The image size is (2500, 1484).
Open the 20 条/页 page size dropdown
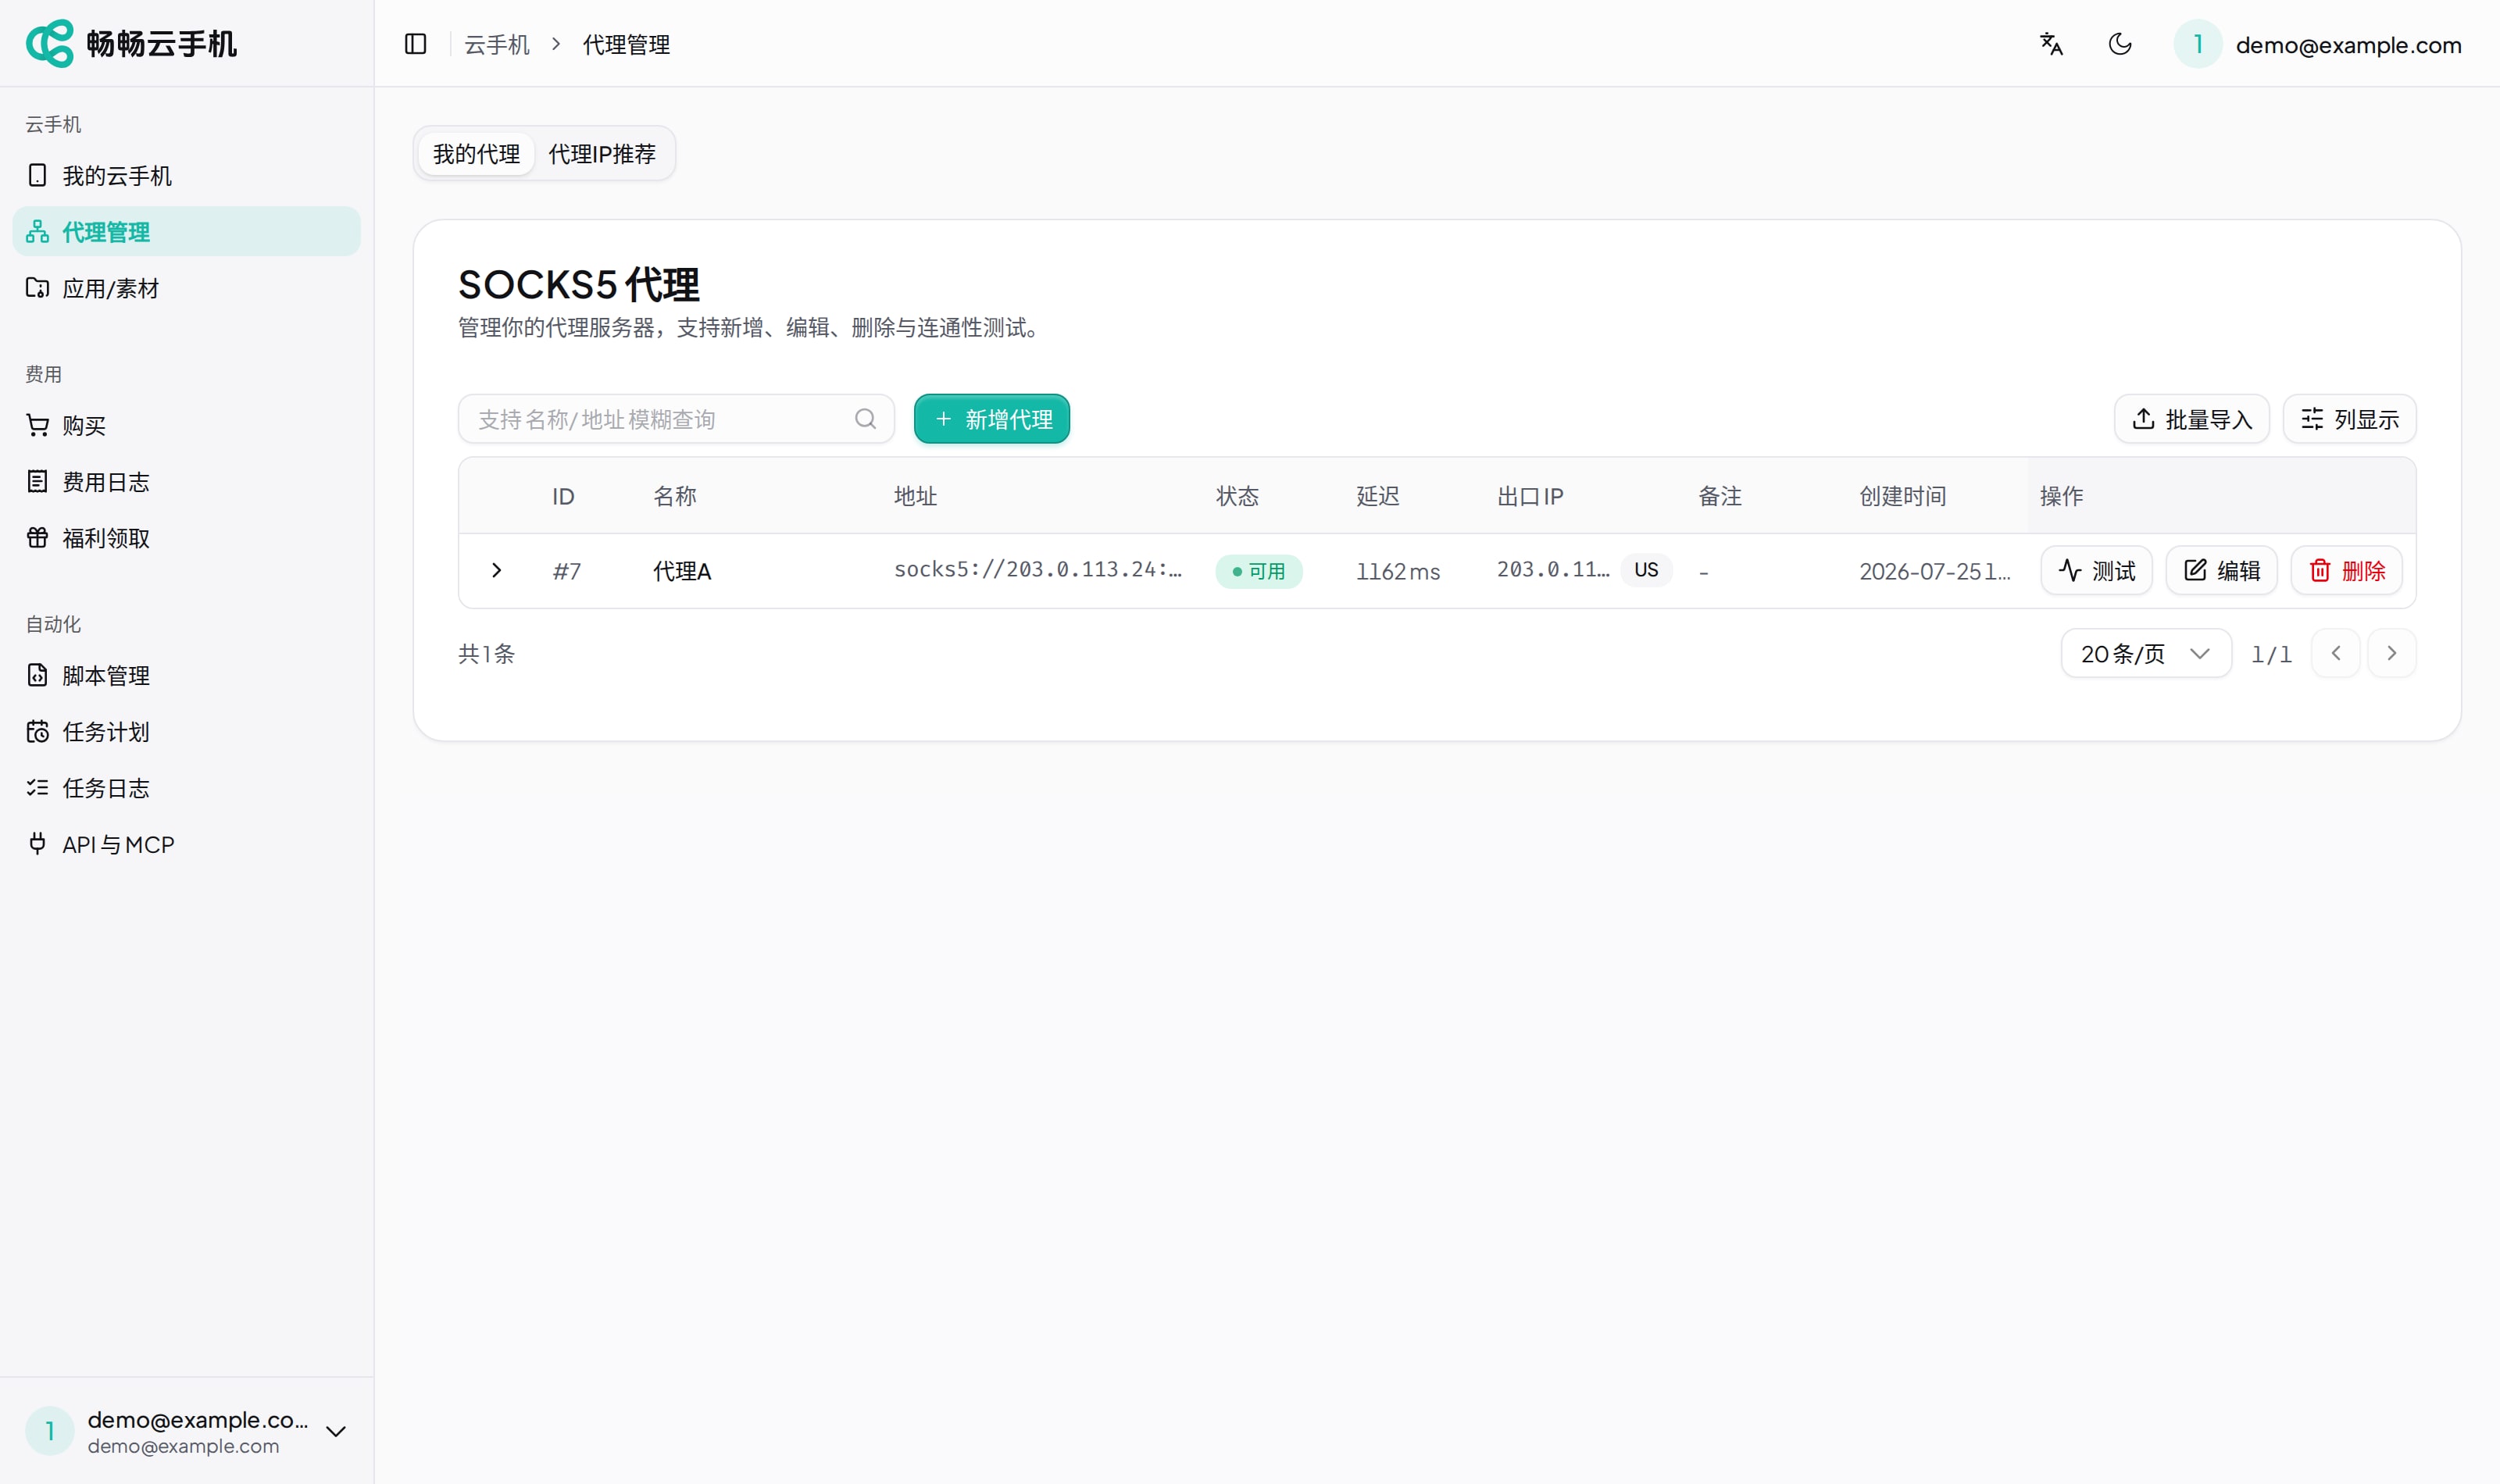2145,653
